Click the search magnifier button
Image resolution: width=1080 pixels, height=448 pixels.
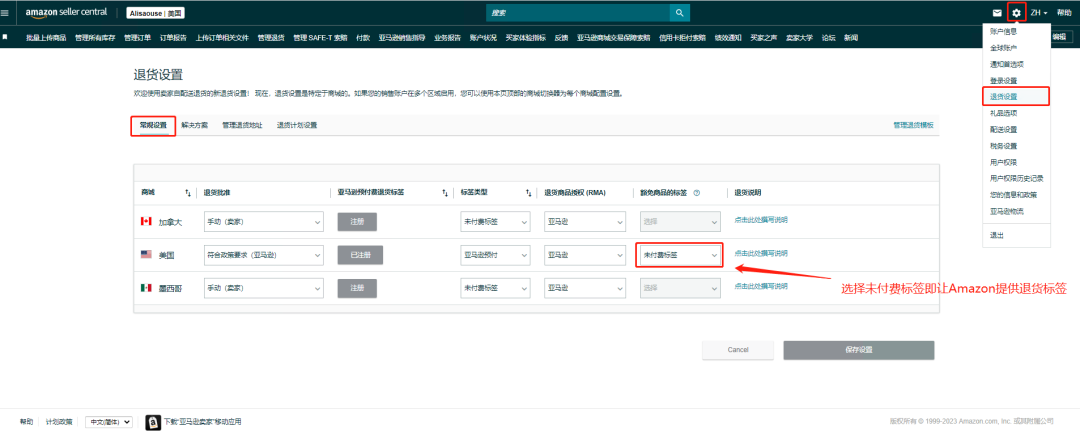[679, 12]
